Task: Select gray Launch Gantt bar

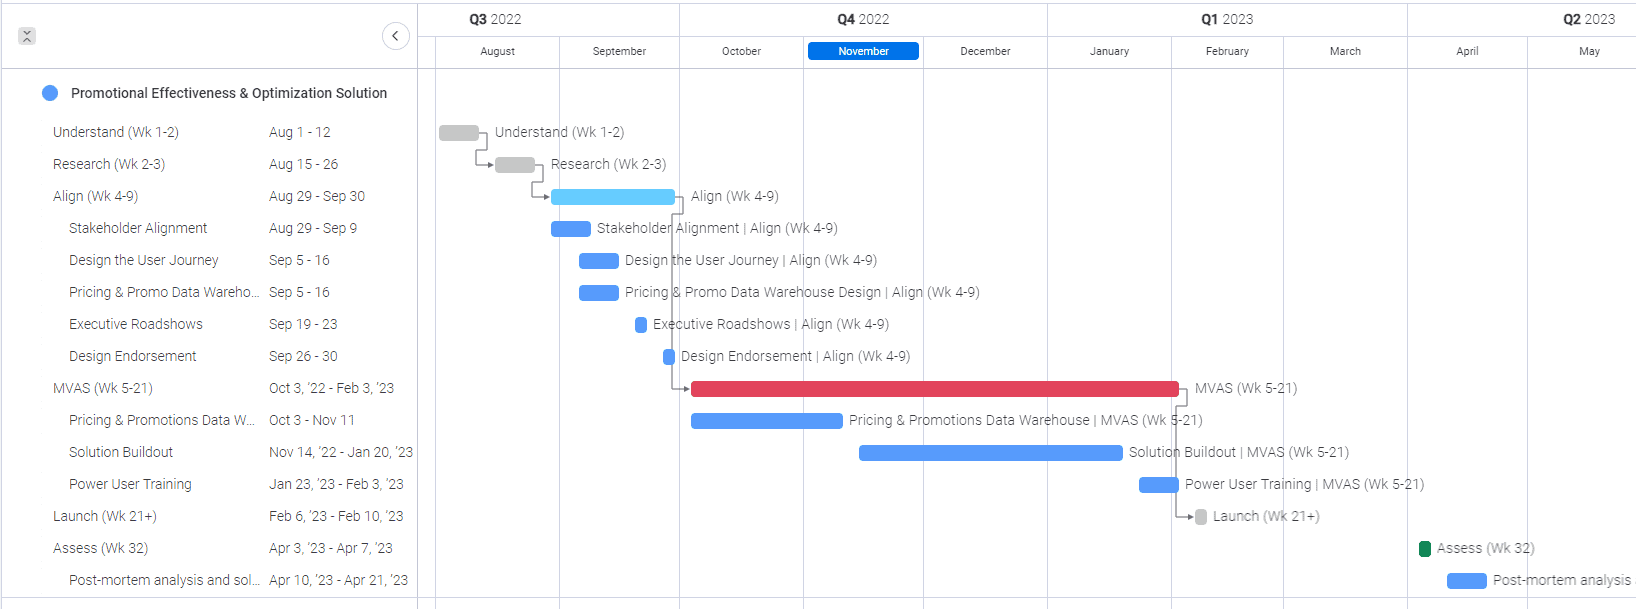Action: coord(1201,517)
